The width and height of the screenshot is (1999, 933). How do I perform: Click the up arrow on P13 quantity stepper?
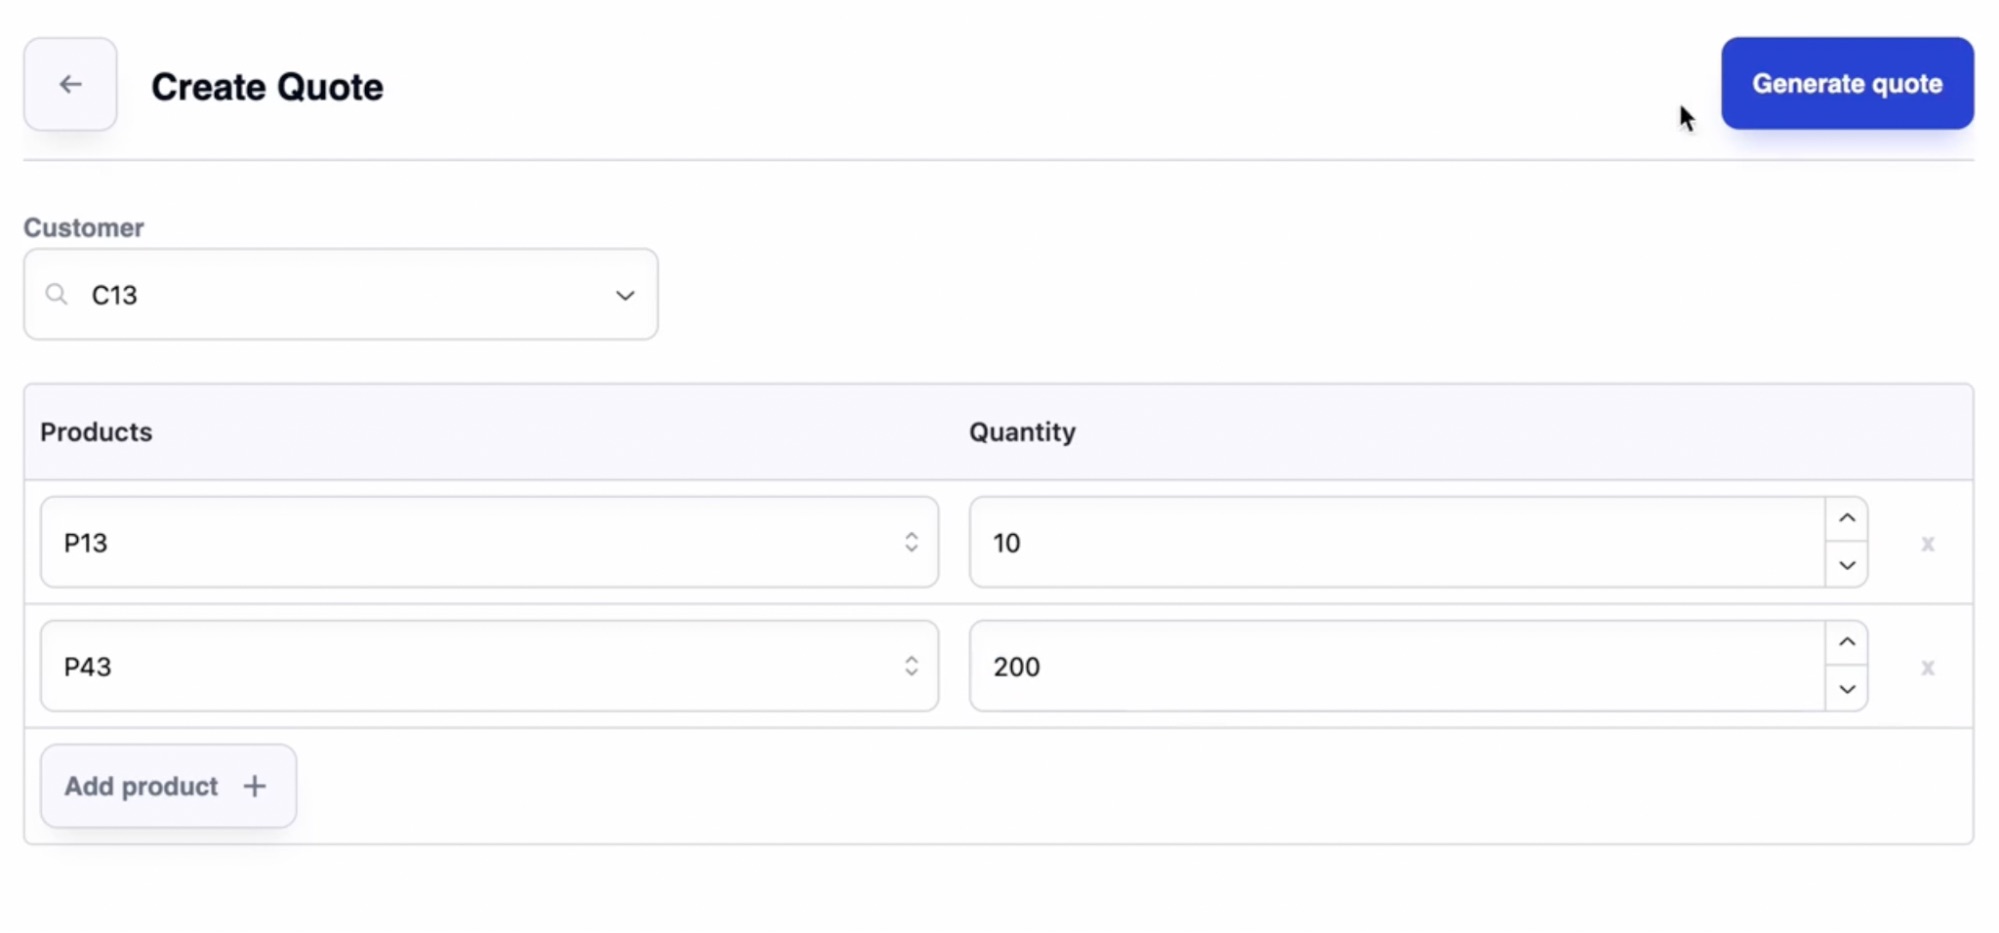(1847, 518)
